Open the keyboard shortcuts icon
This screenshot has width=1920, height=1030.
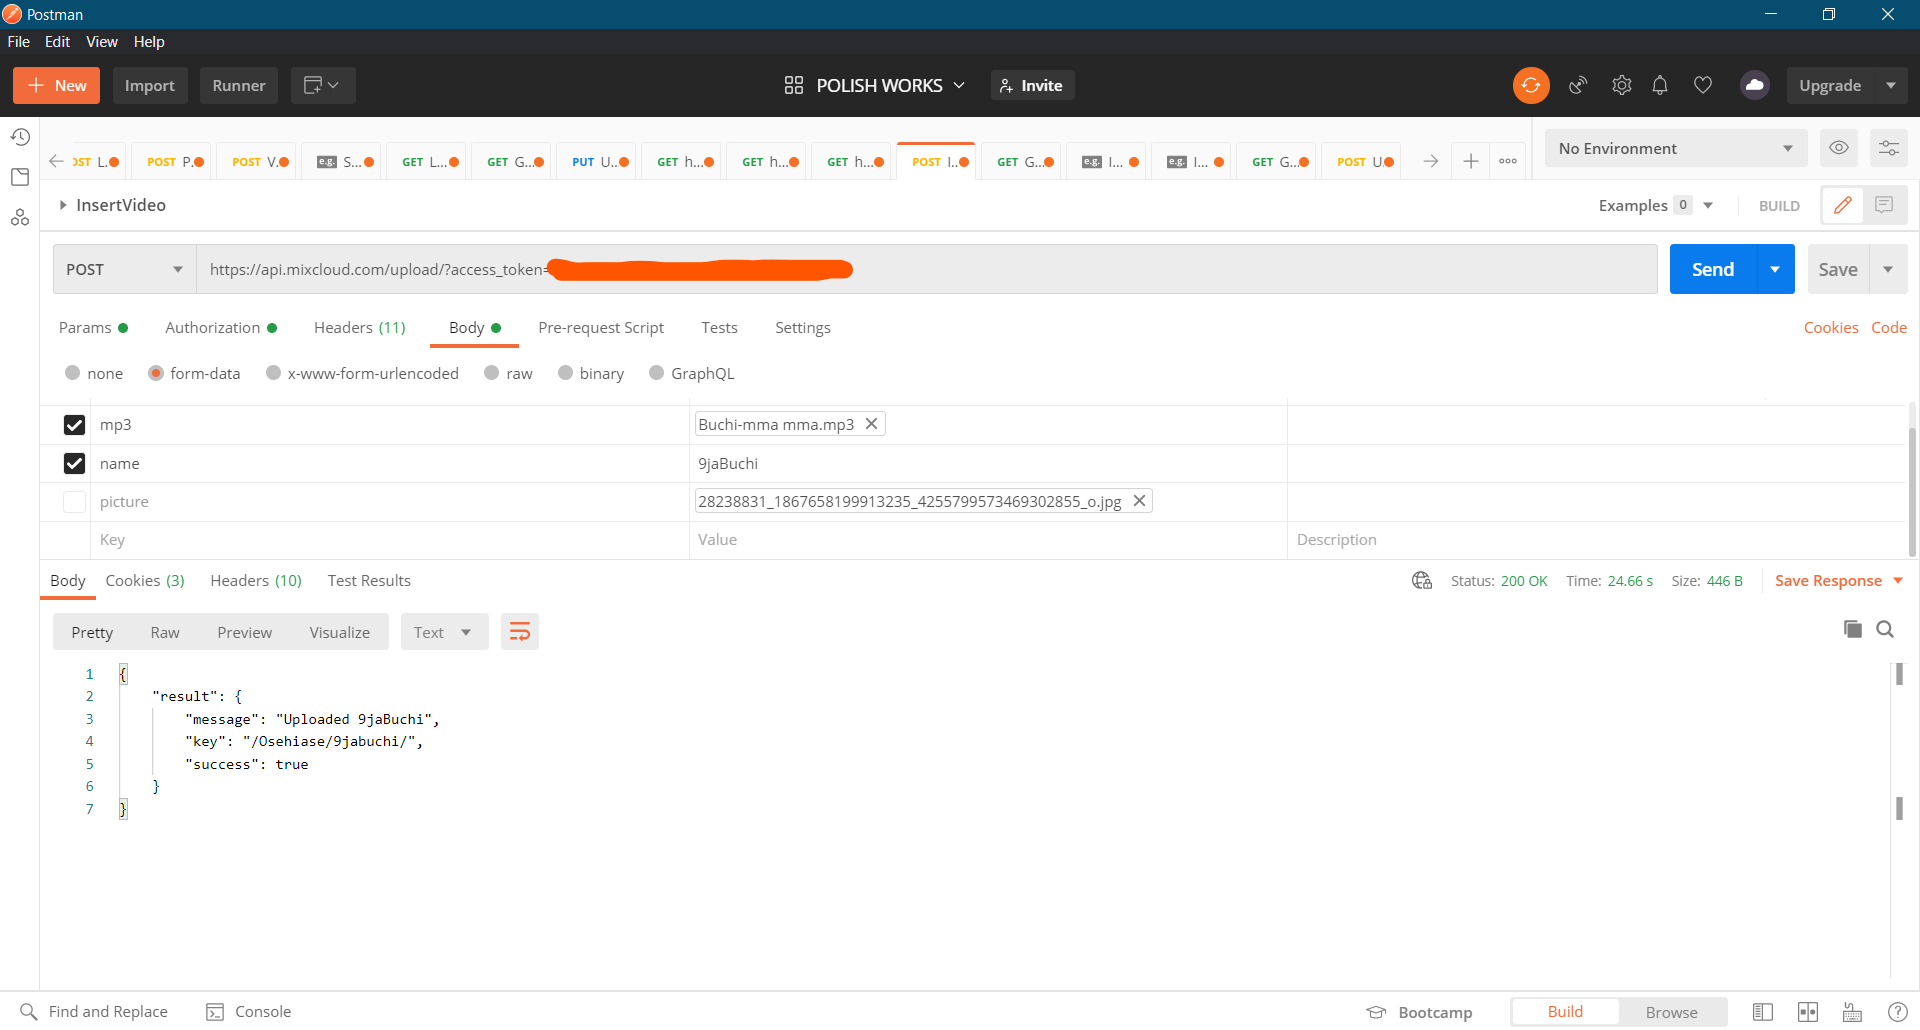(1852, 1012)
